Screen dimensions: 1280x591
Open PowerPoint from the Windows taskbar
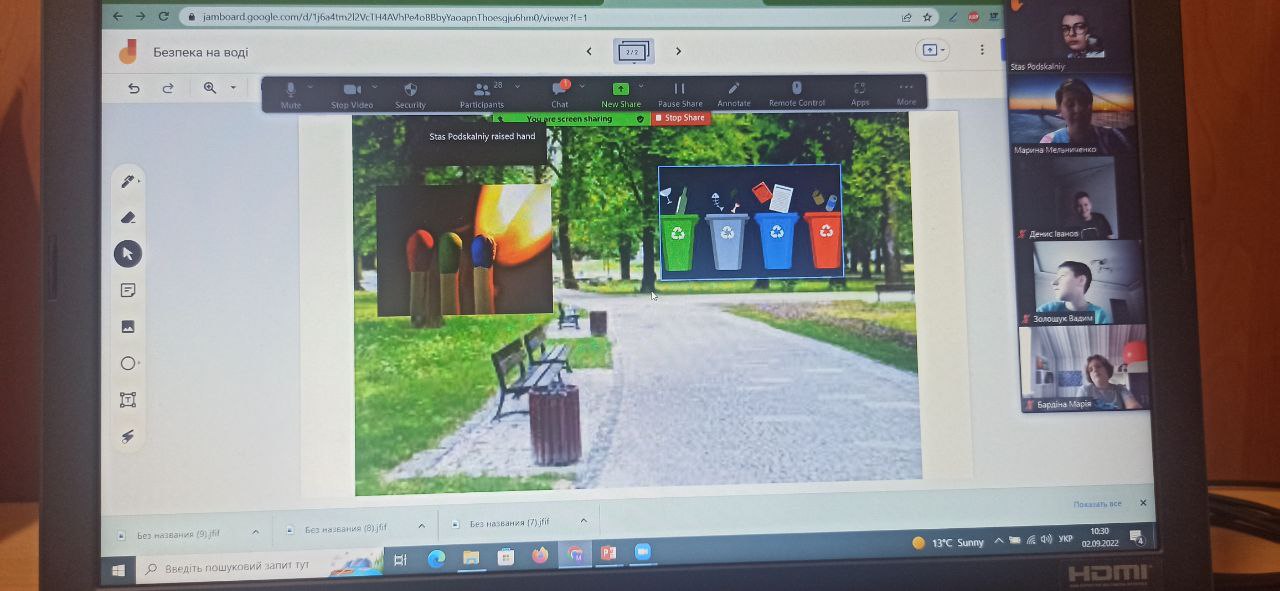pos(608,553)
